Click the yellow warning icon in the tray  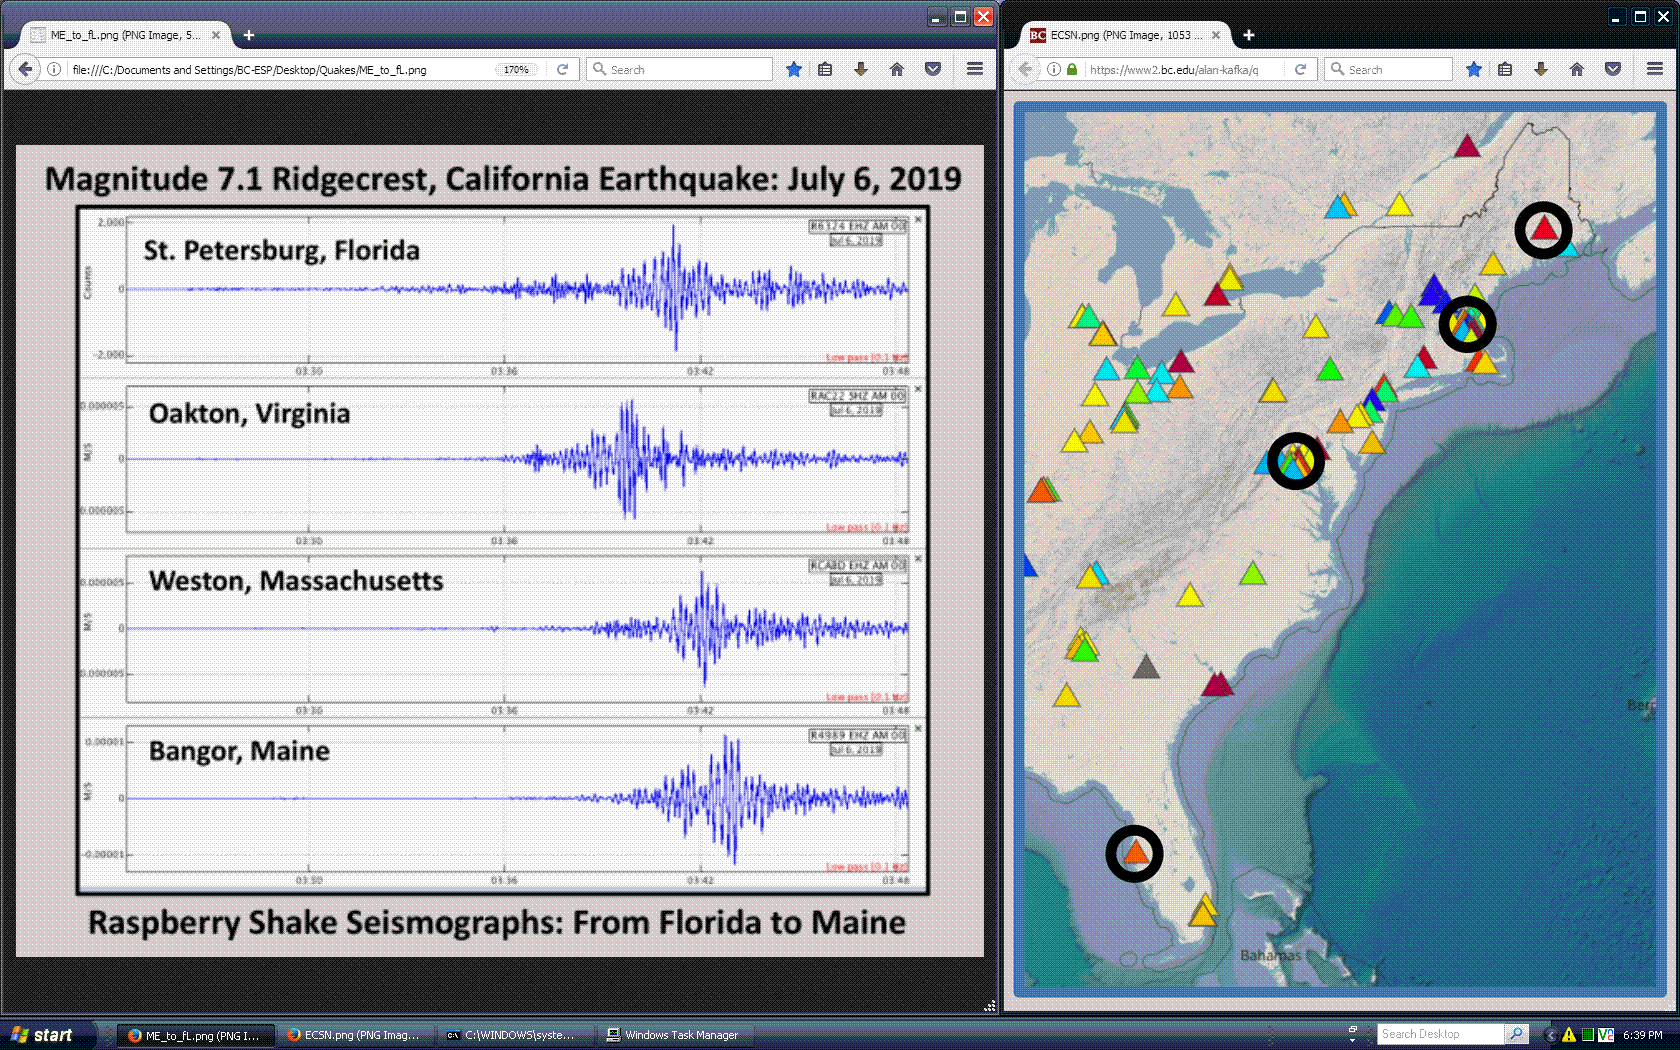click(1570, 1033)
